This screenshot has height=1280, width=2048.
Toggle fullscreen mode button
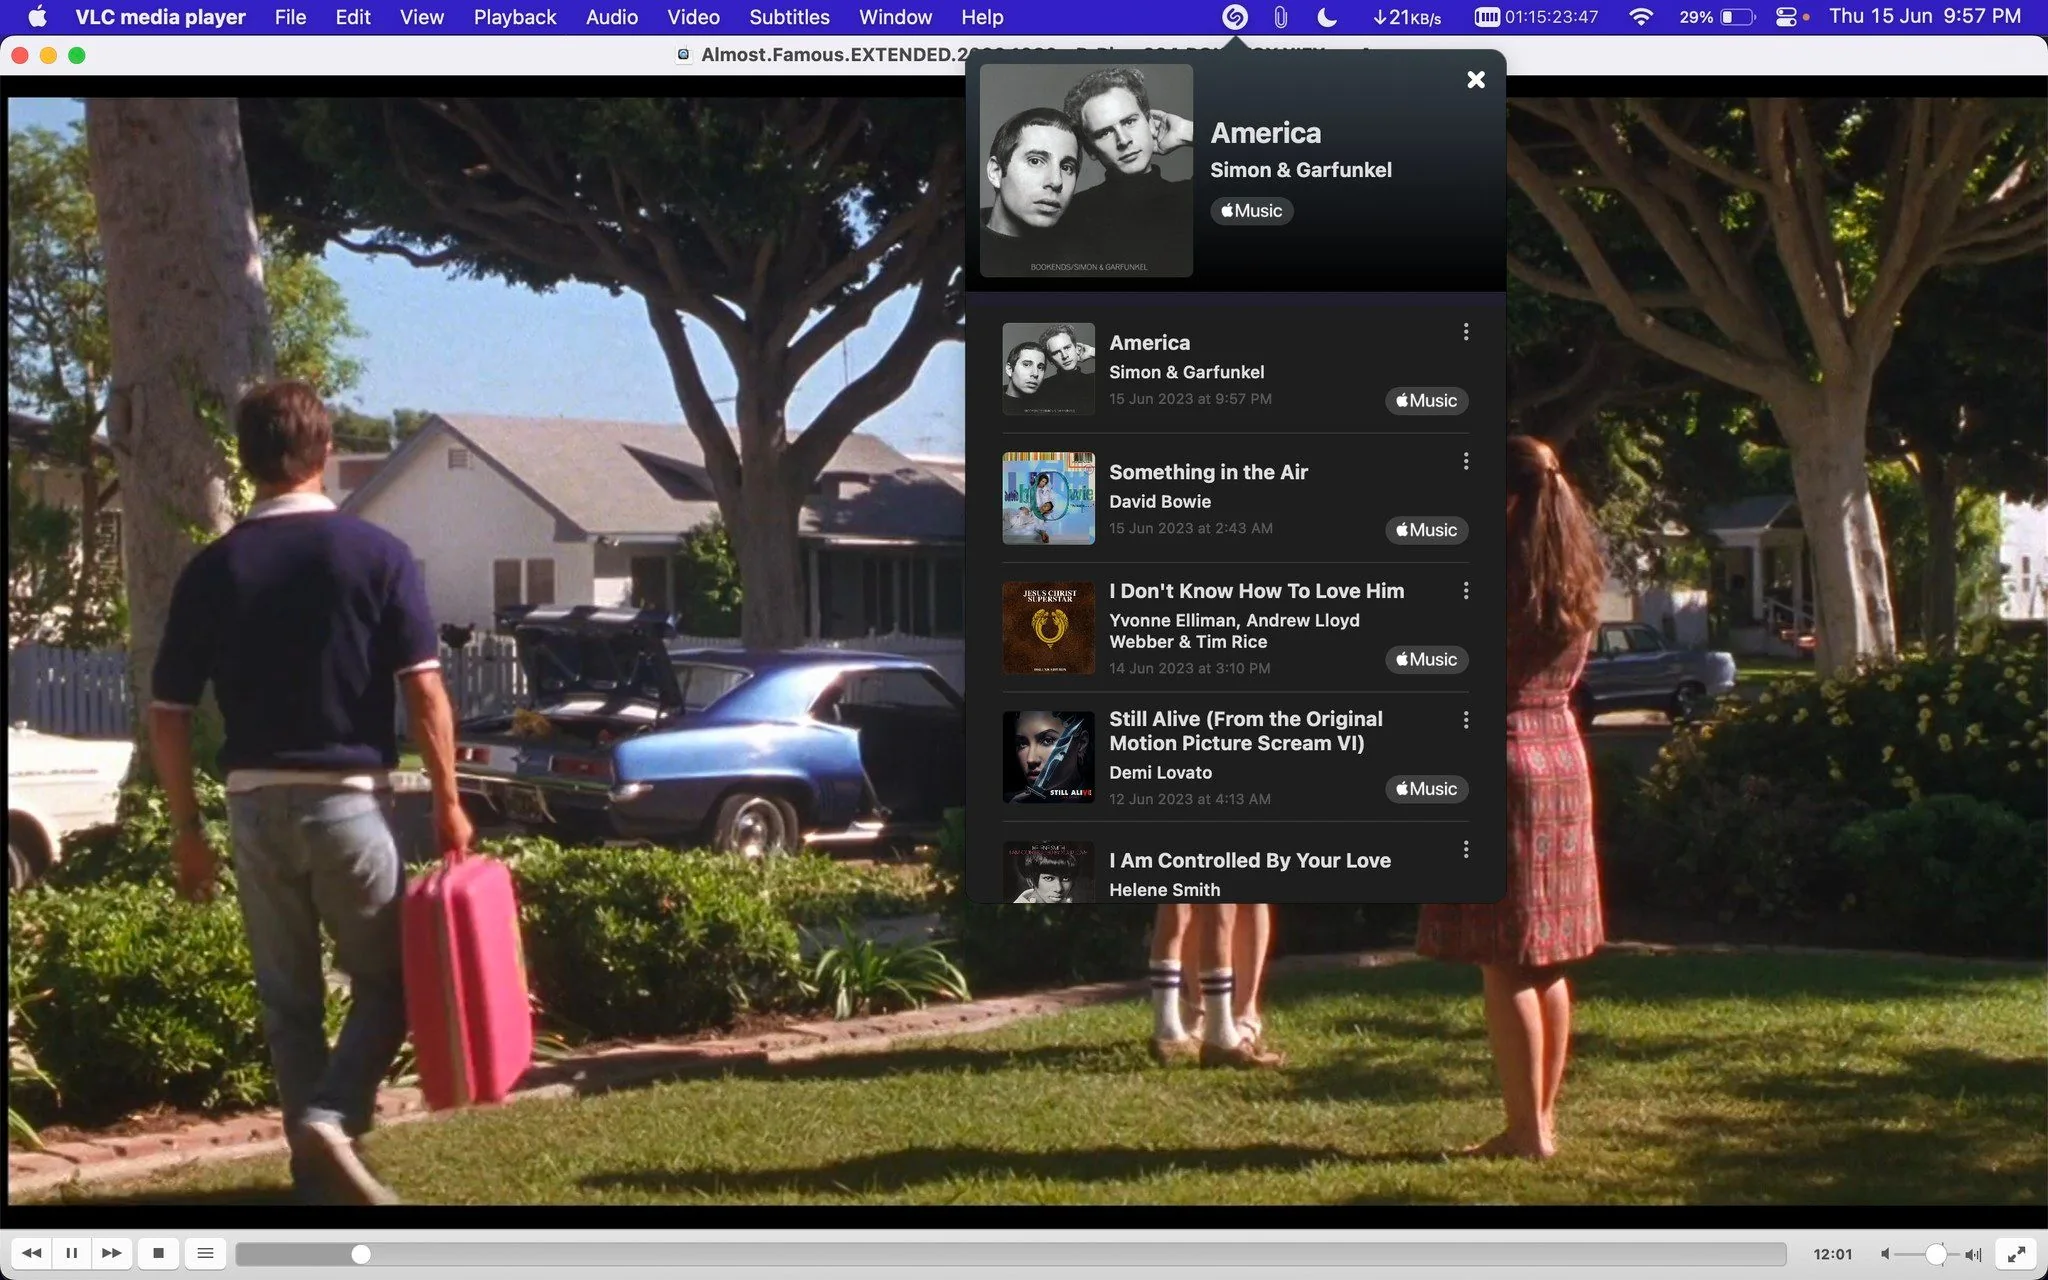pos(2017,1254)
